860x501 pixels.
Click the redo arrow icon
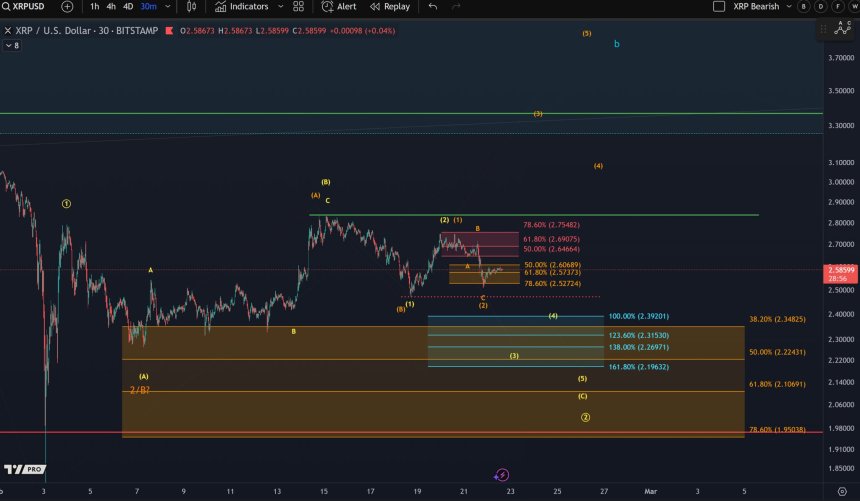point(456,6)
